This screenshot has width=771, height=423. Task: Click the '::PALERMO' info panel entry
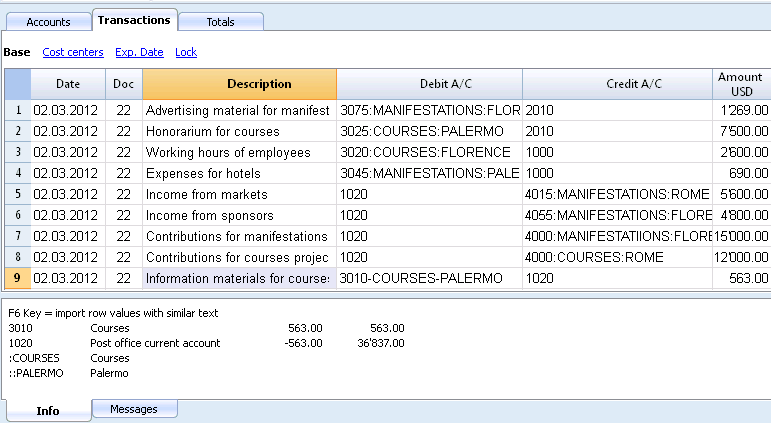36,373
